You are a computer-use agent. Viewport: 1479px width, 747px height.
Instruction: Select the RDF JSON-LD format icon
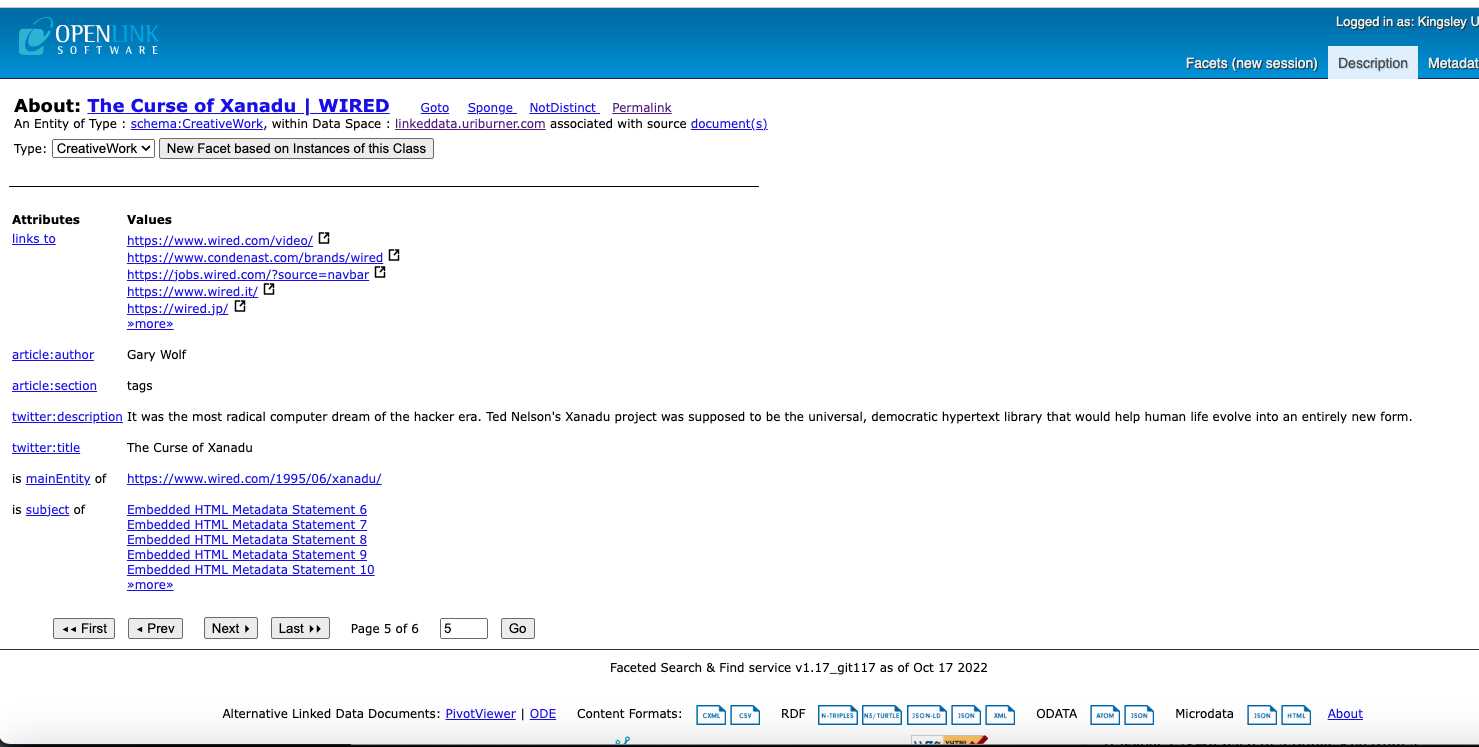(927, 714)
